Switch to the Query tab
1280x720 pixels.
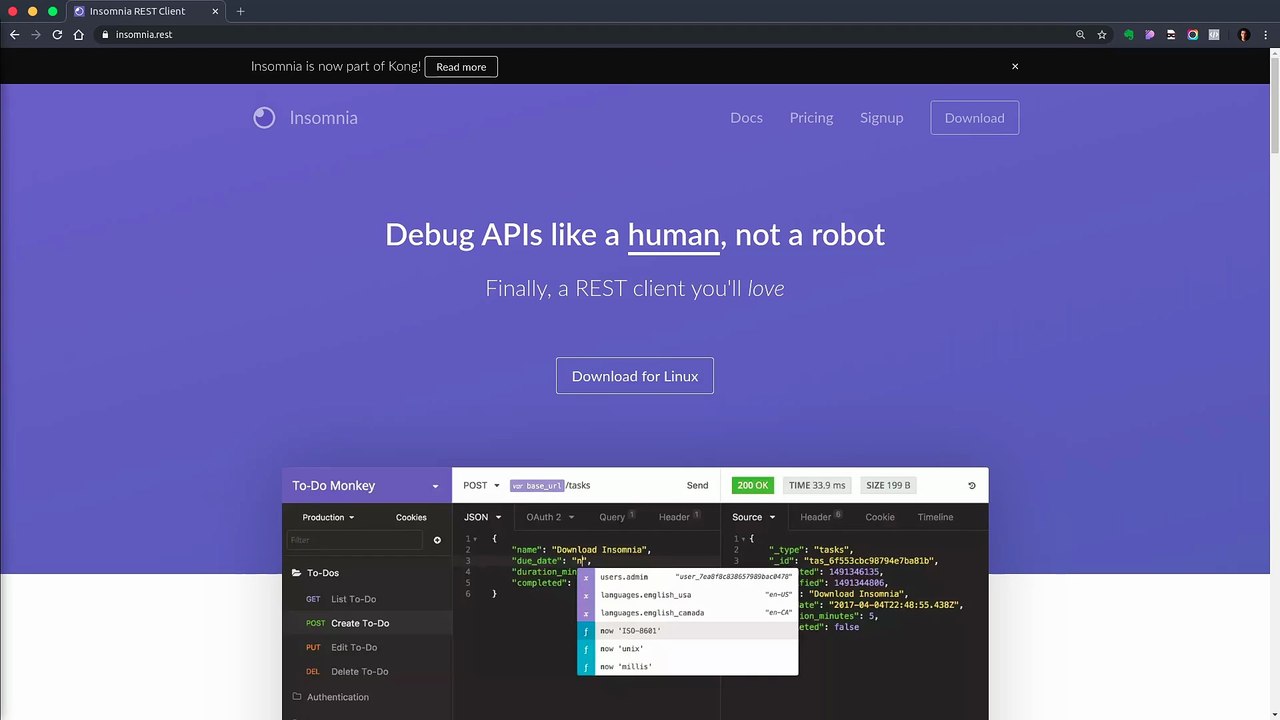pyautogui.click(x=617, y=517)
